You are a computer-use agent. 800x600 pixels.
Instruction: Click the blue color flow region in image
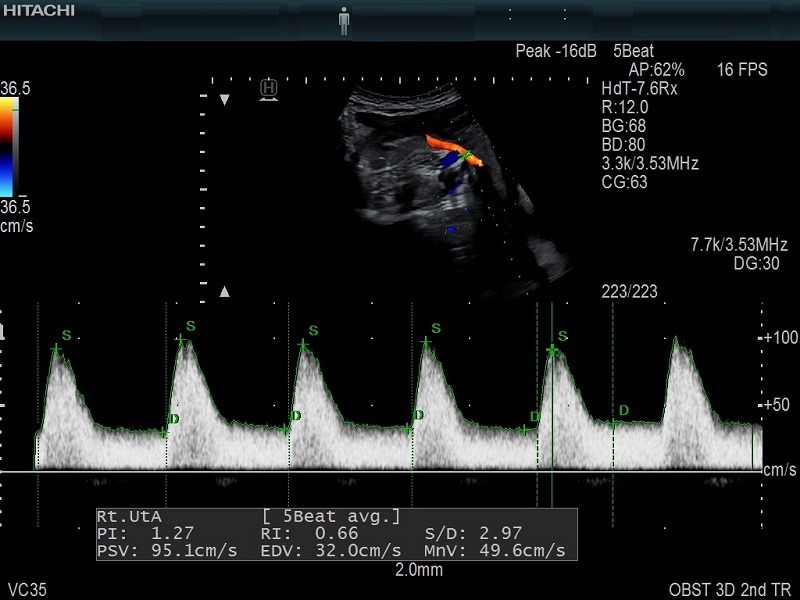point(450,183)
